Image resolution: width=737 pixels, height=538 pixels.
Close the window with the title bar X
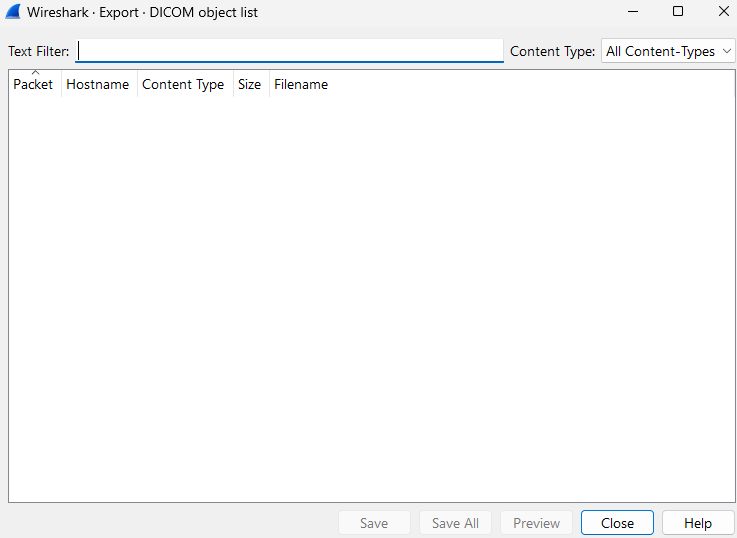[723, 11]
